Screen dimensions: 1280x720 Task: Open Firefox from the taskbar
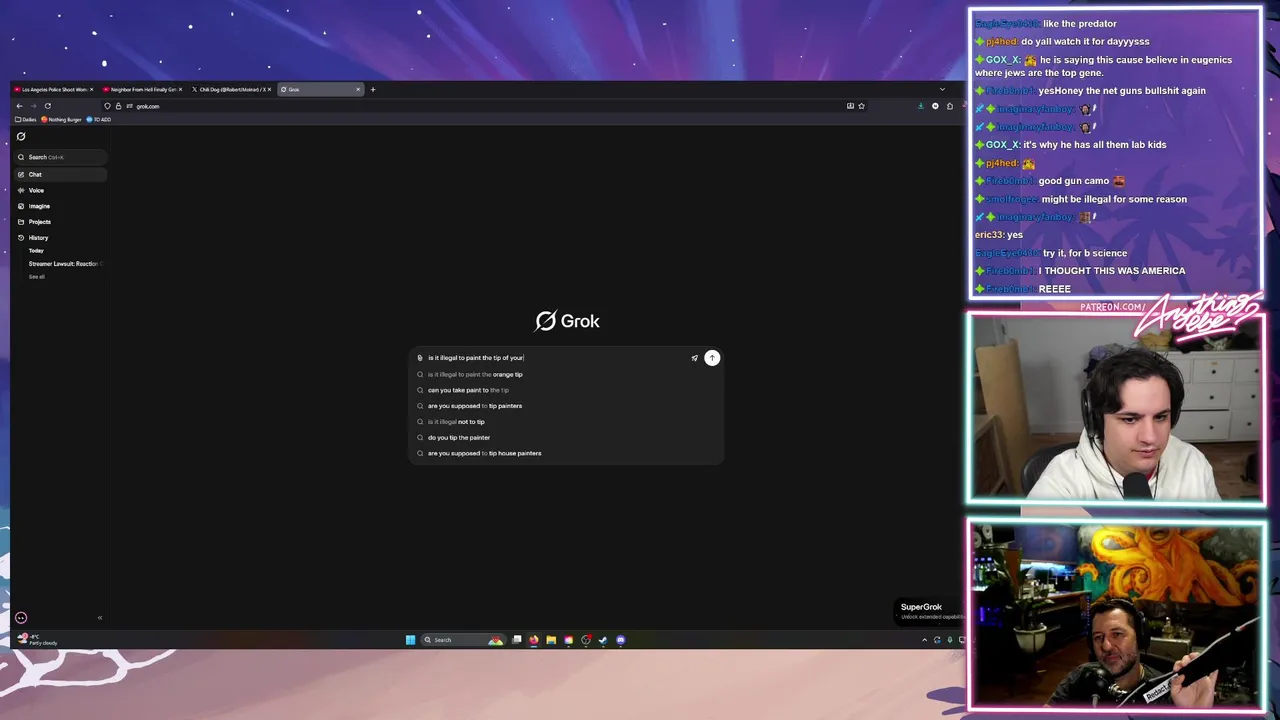[x=534, y=640]
